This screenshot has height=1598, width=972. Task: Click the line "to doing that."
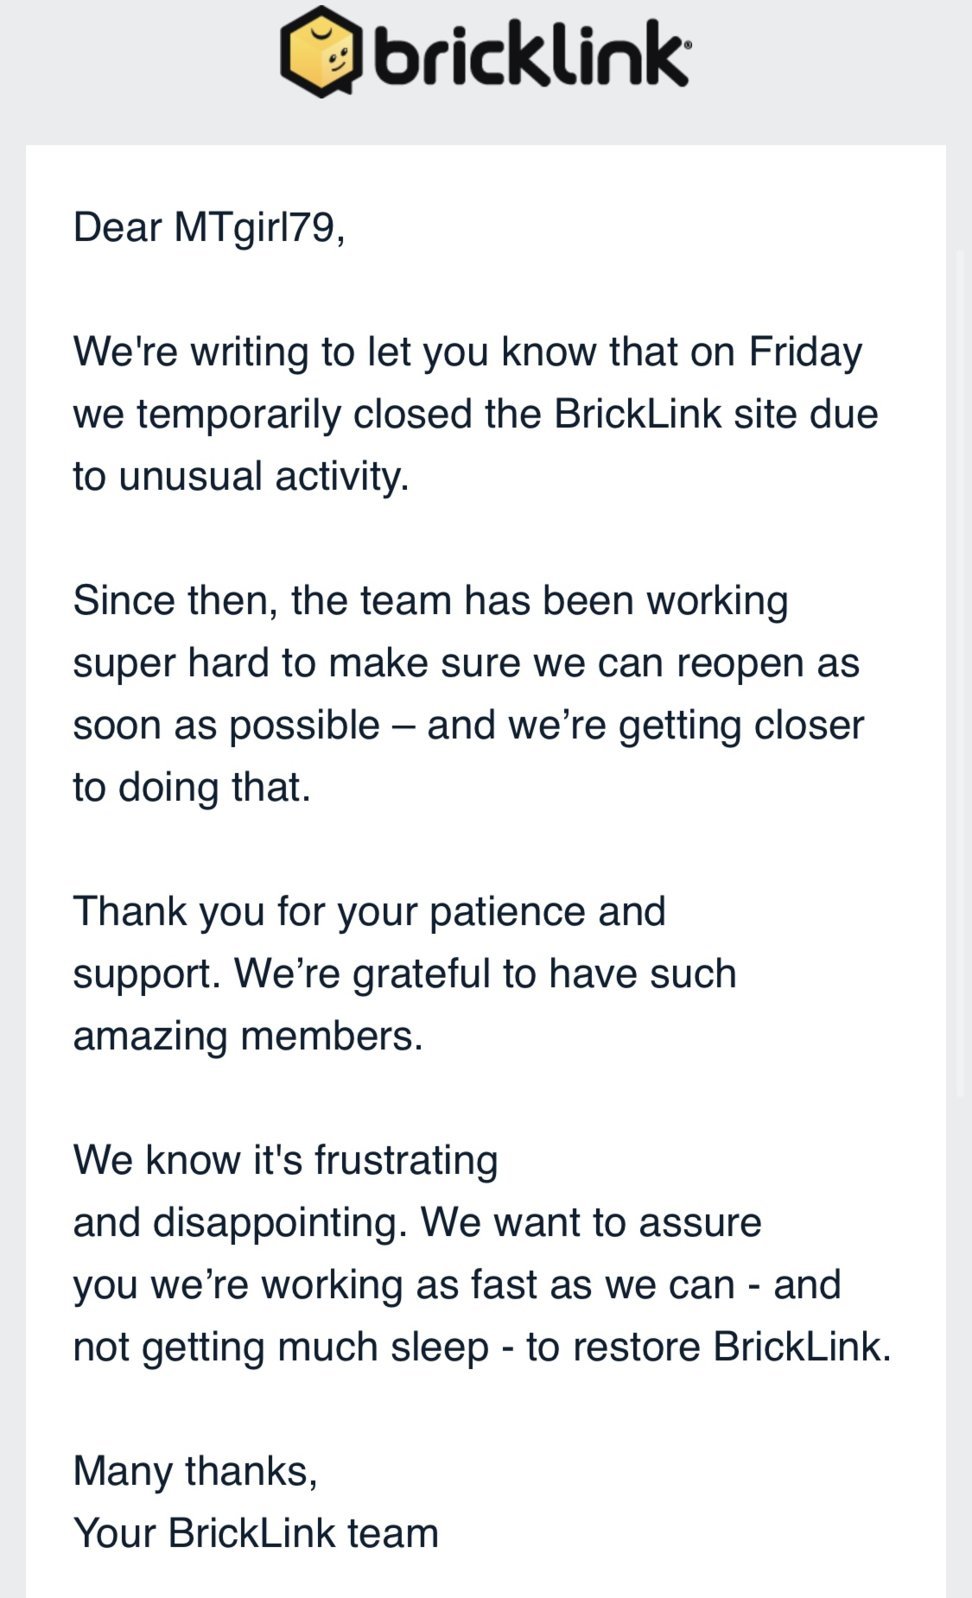[192, 787]
